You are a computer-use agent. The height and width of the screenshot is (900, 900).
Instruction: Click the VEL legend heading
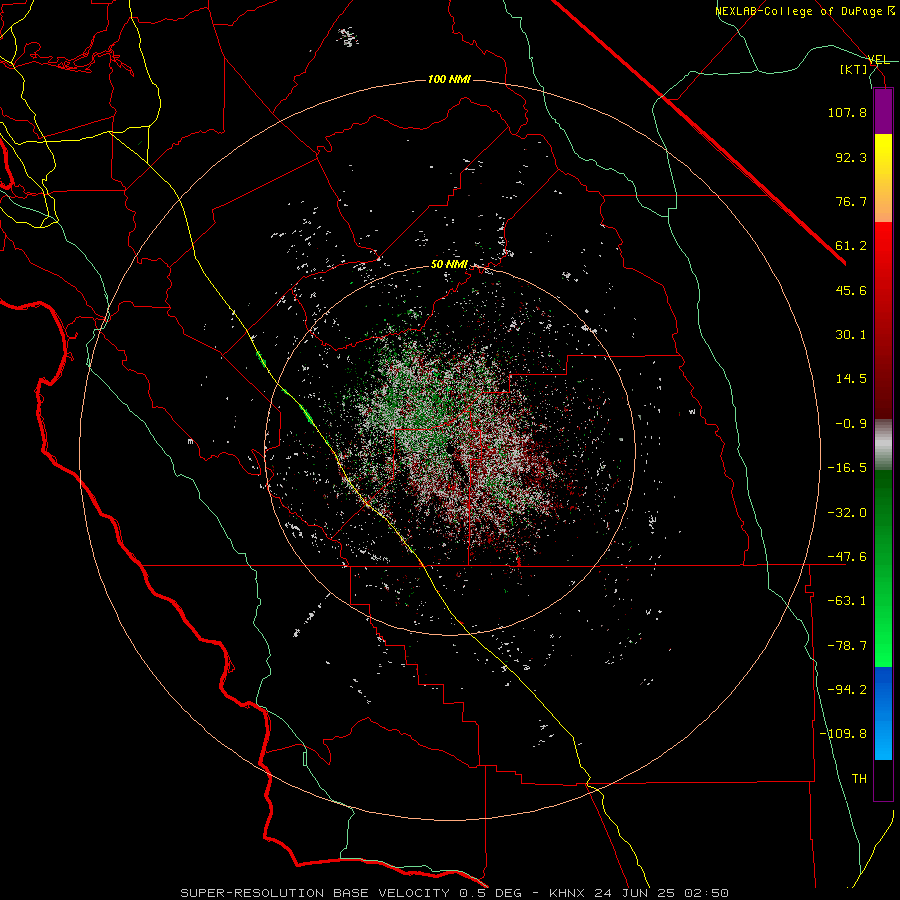click(x=878, y=60)
